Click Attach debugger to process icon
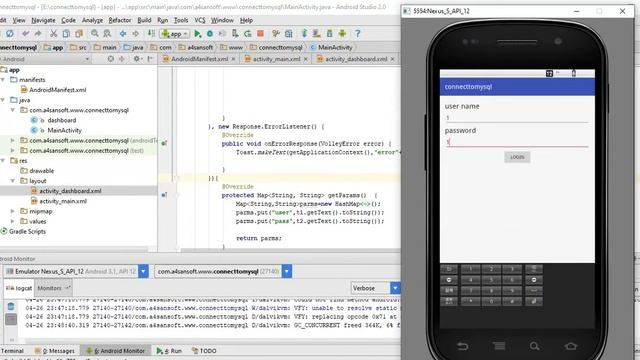The image size is (640, 360). [x=235, y=33]
